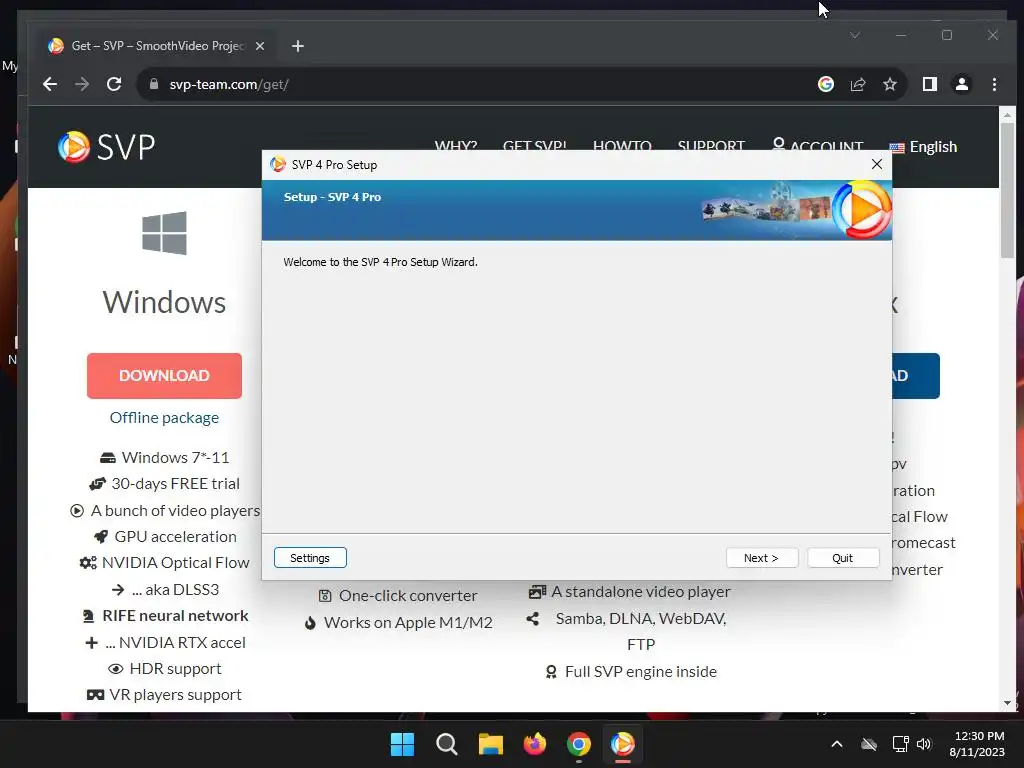Open ACCOUNT menu on SVP site
The width and height of the screenshot is (1024, 768).
(x=818, y=145)
